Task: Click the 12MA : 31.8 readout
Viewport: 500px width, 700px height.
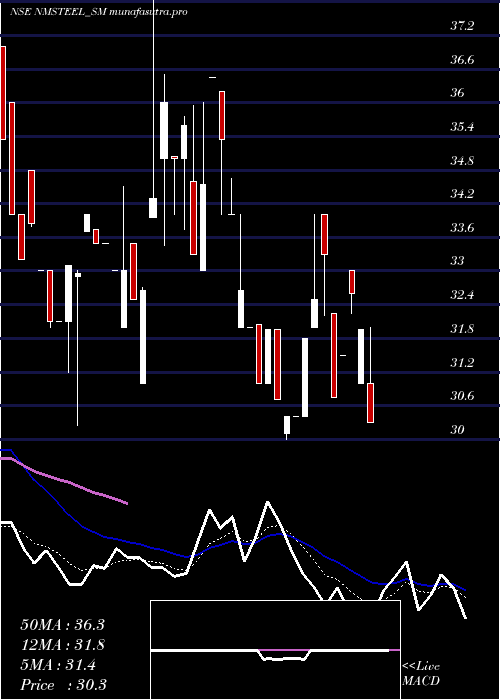Action: [62, 645]
